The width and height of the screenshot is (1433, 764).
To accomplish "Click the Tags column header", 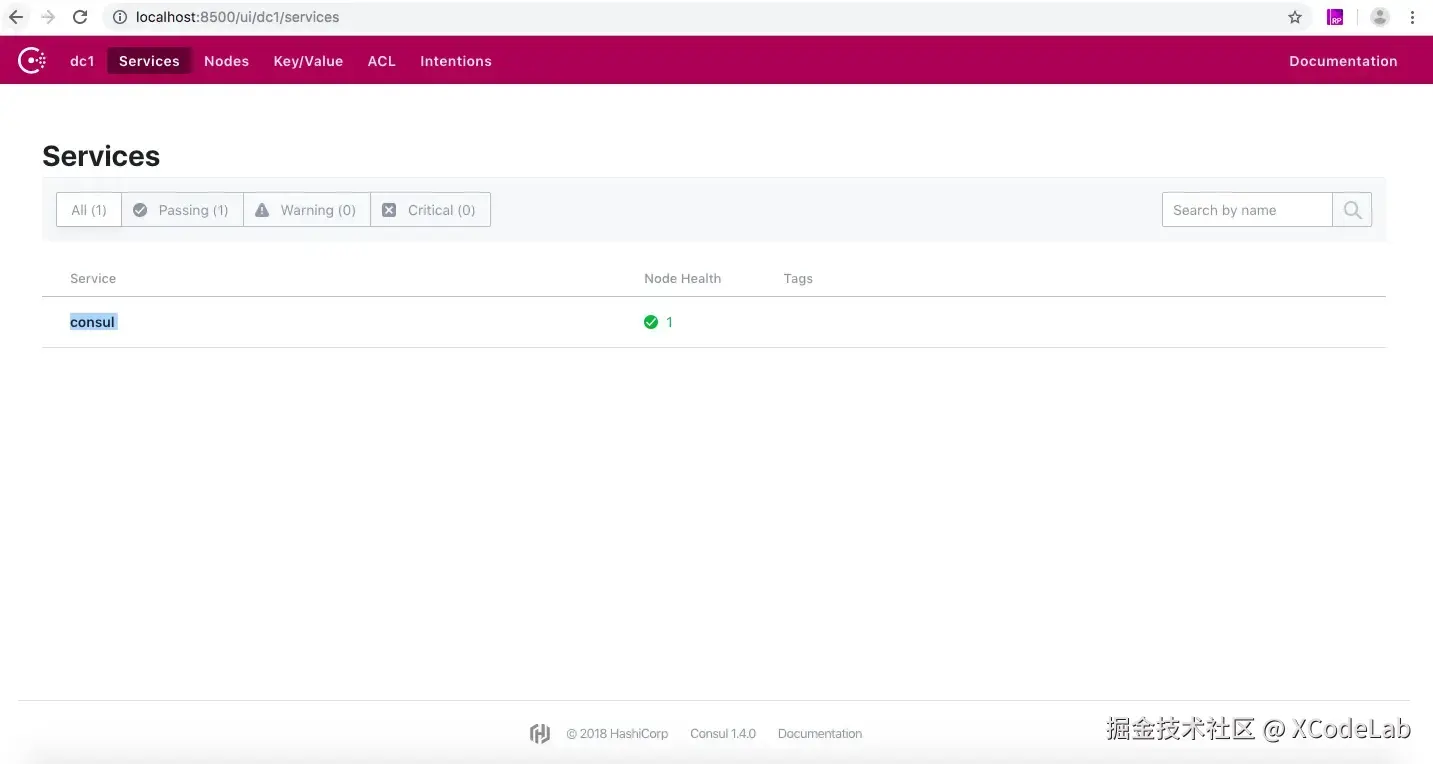I will (798, 279).
